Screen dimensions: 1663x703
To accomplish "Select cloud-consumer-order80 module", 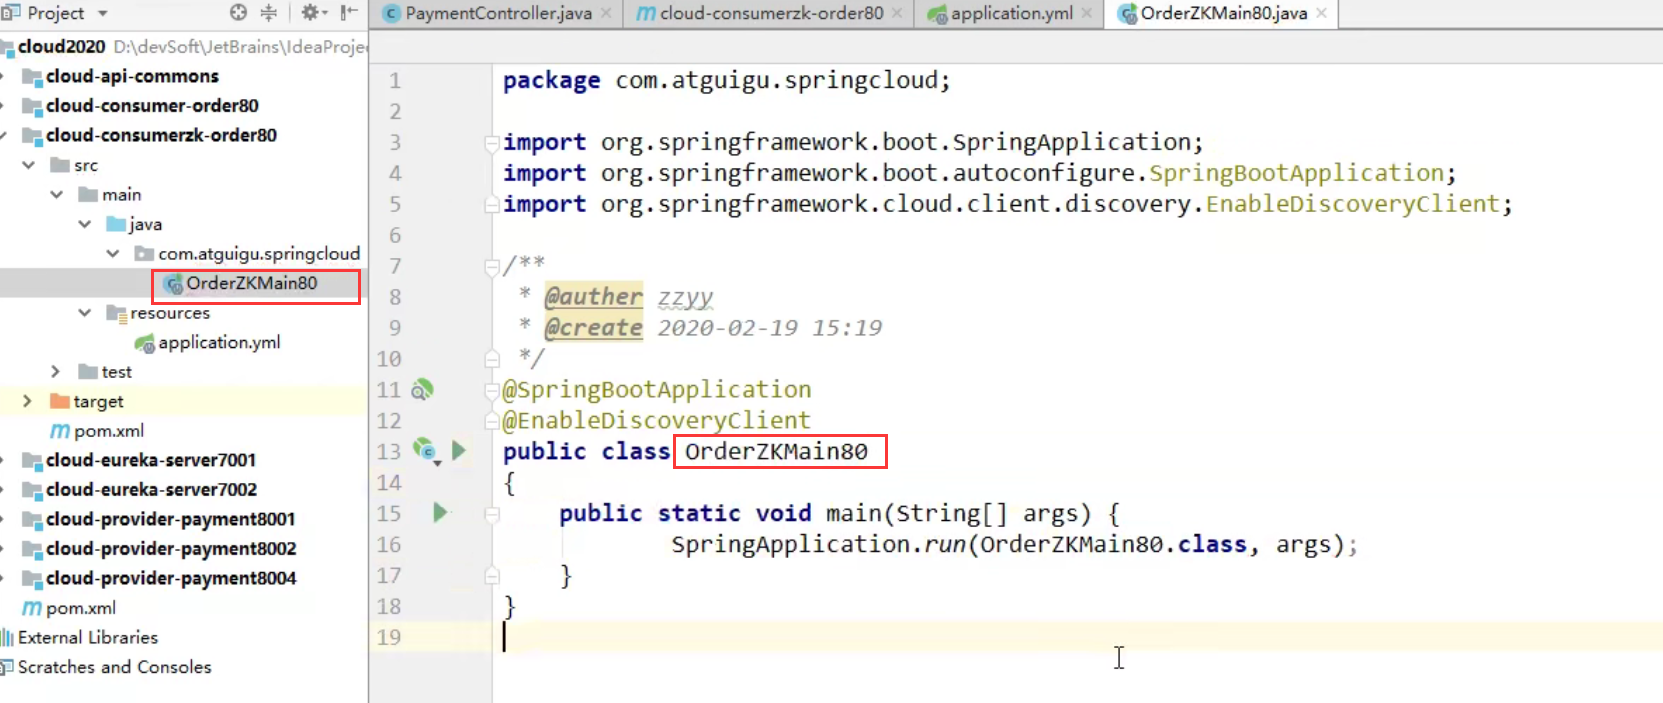I will pos(152,106).
